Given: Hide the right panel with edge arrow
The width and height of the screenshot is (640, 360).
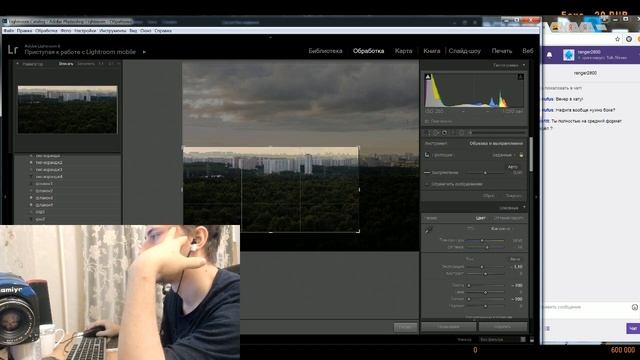Looking at the screenshot, I should click(x=536, y=197).
